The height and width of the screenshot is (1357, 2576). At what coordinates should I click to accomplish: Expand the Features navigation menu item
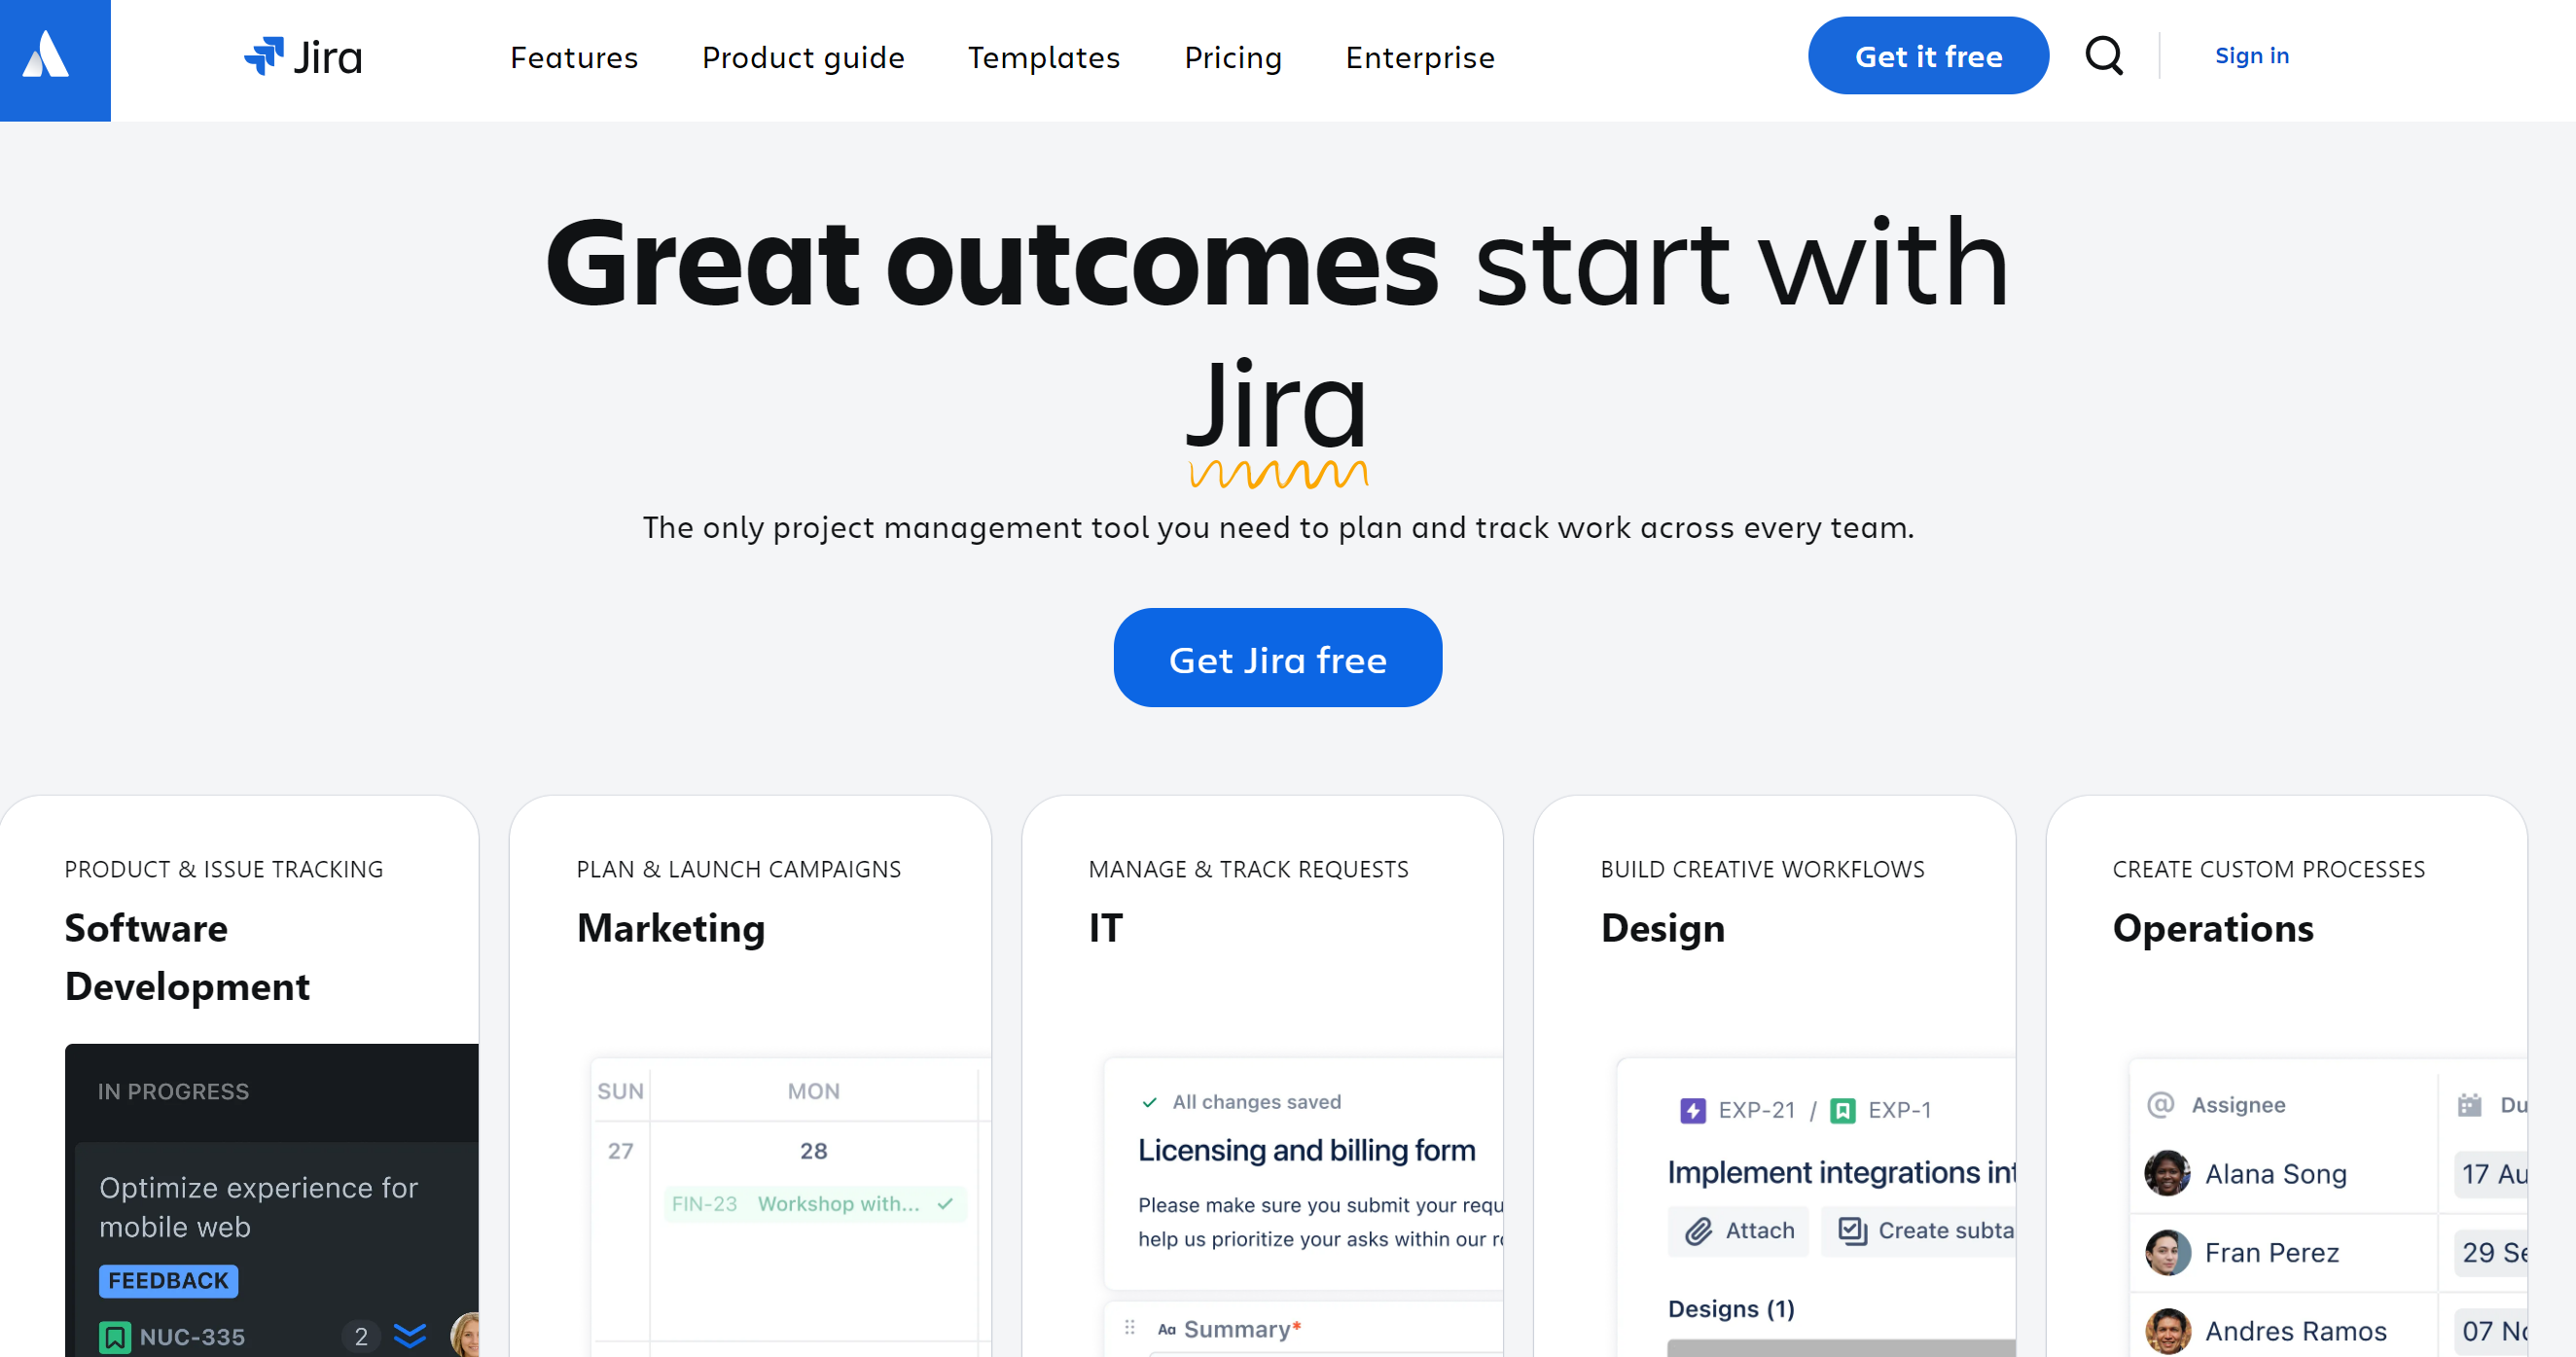574,58
